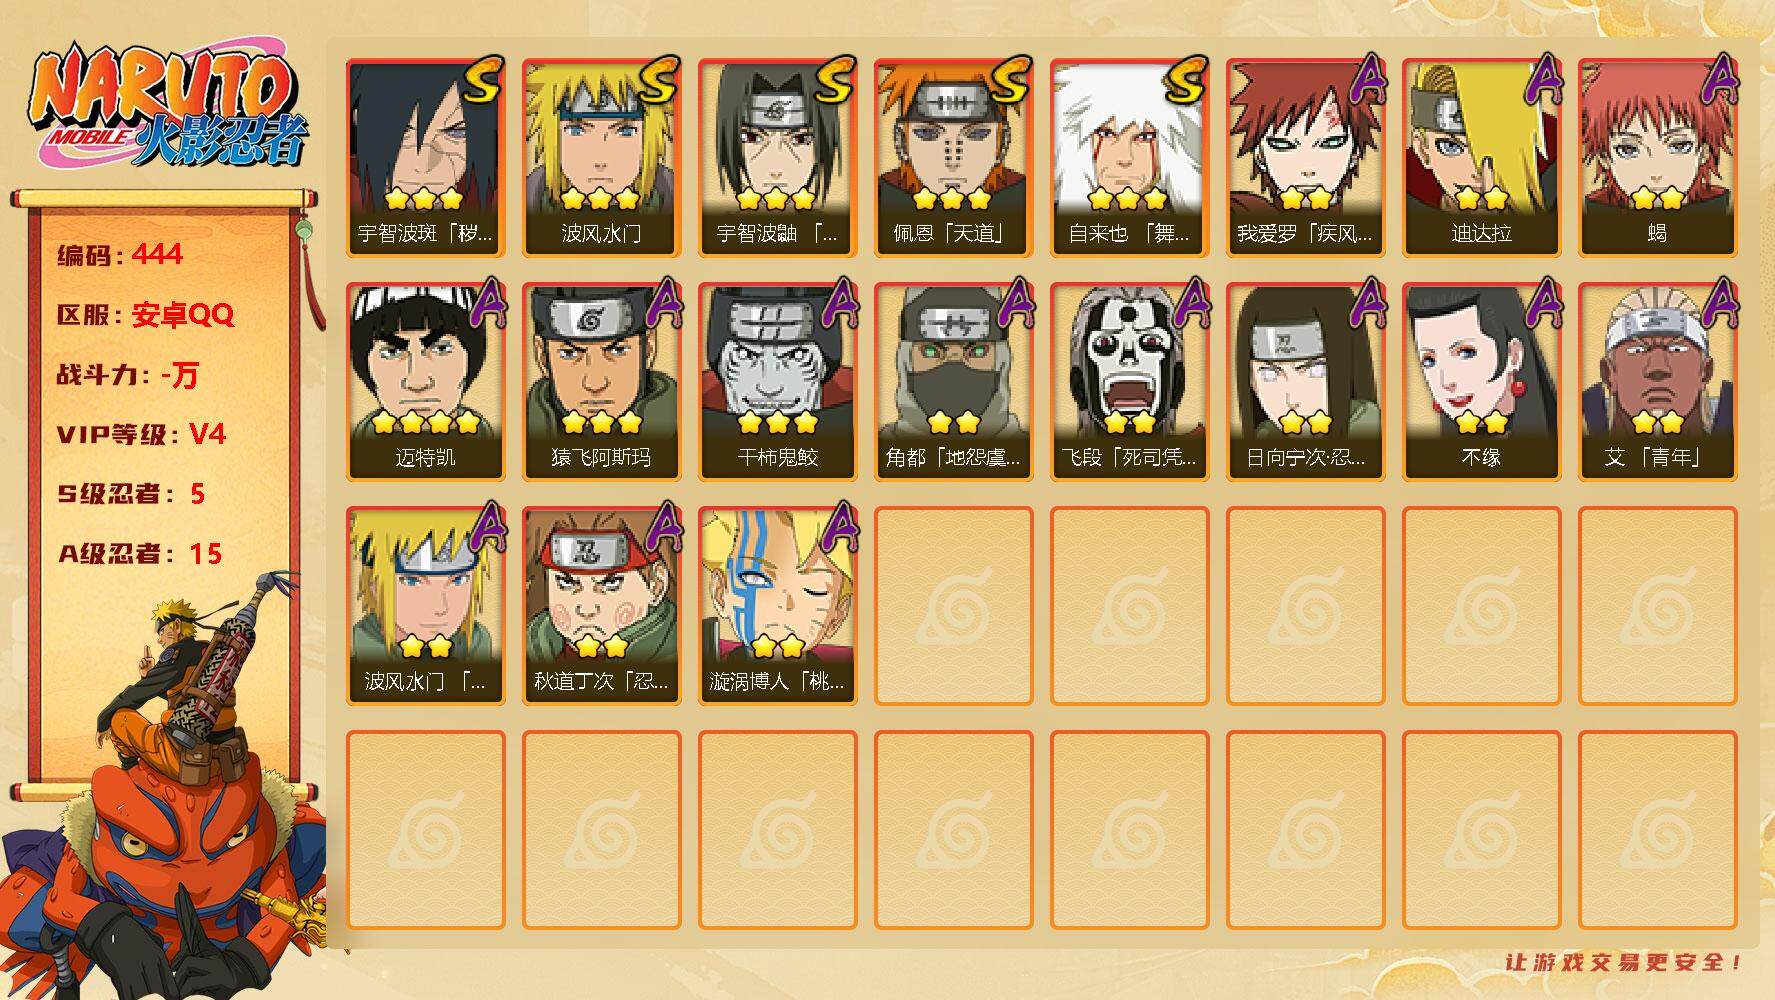The width and height of the screenshot is (1775, 1000).
Task: Click the 日向宁次 ninja card name label
Action: point(1305,458)
